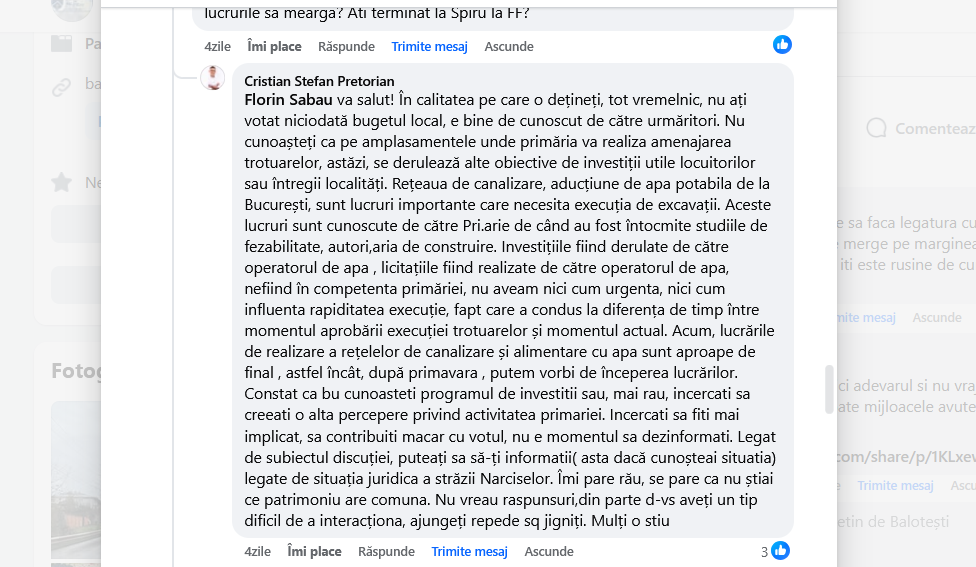976x567 pixels.
Task: Click the star icon in left sidebar
Action: click(x=62, y=182)
